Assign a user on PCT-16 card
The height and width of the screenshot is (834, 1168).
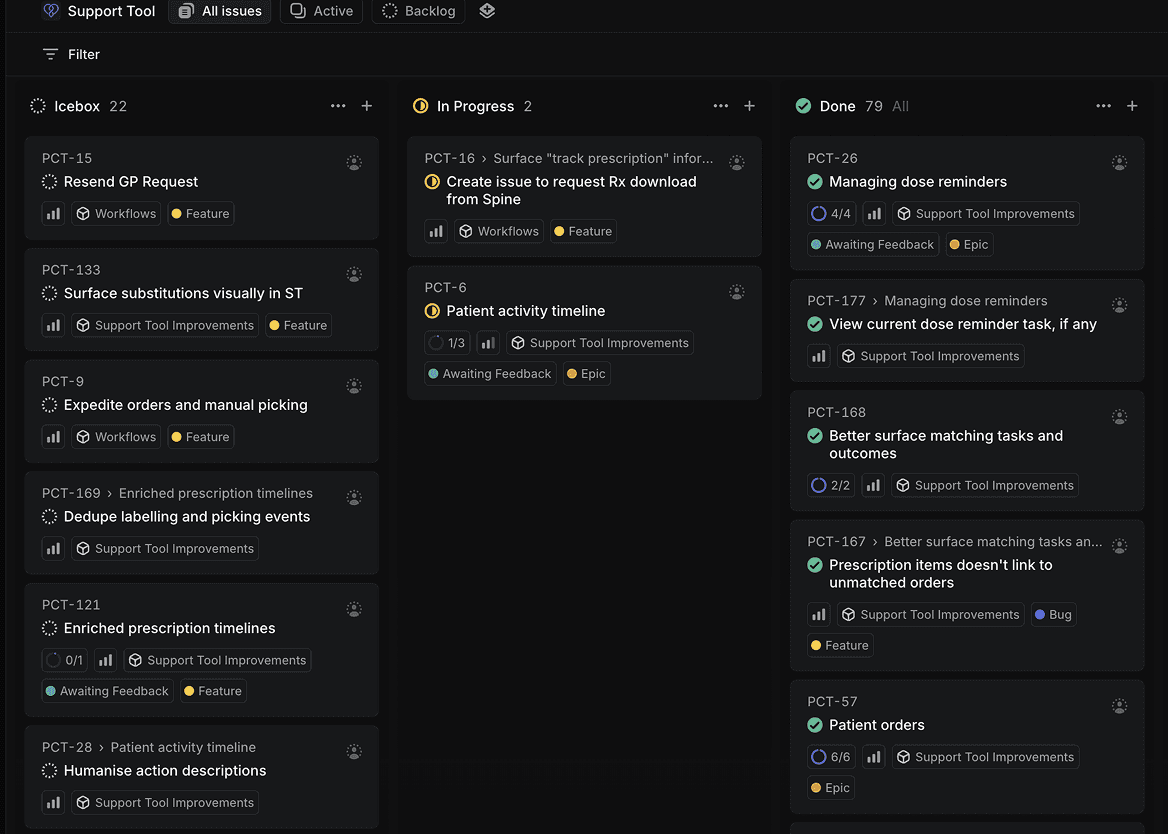[737, 162]
